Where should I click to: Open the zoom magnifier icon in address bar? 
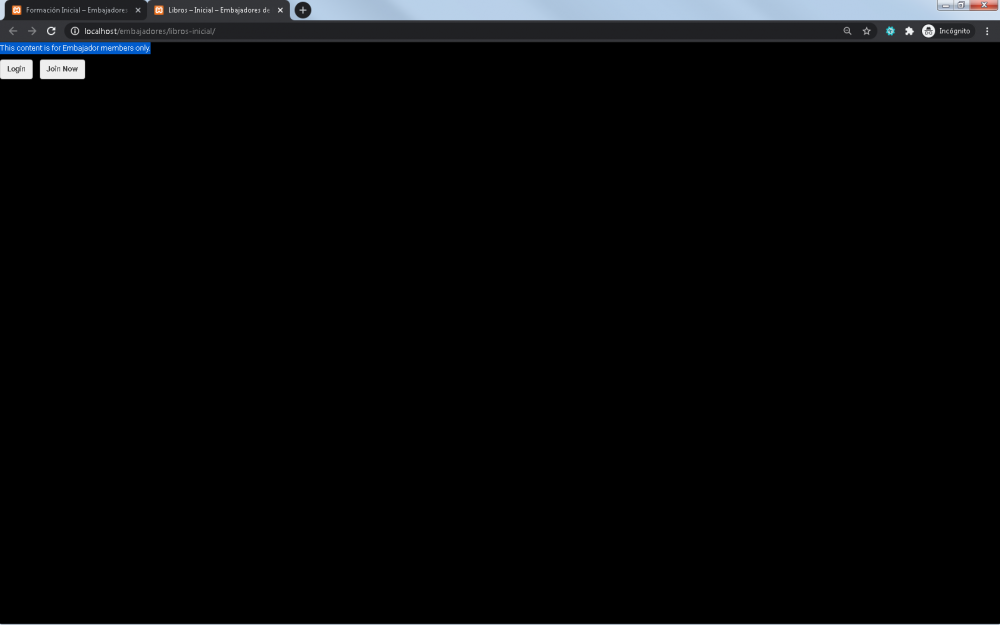(x=847, y=31)
